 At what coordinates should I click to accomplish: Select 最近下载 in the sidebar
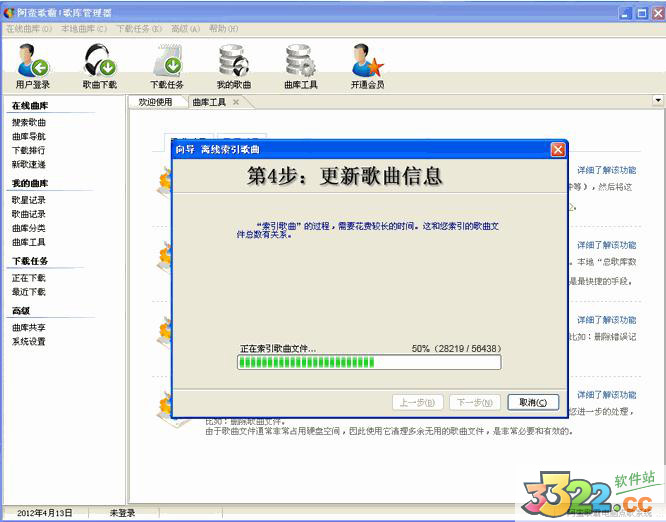pyautogui.click(x=29, y=292)
